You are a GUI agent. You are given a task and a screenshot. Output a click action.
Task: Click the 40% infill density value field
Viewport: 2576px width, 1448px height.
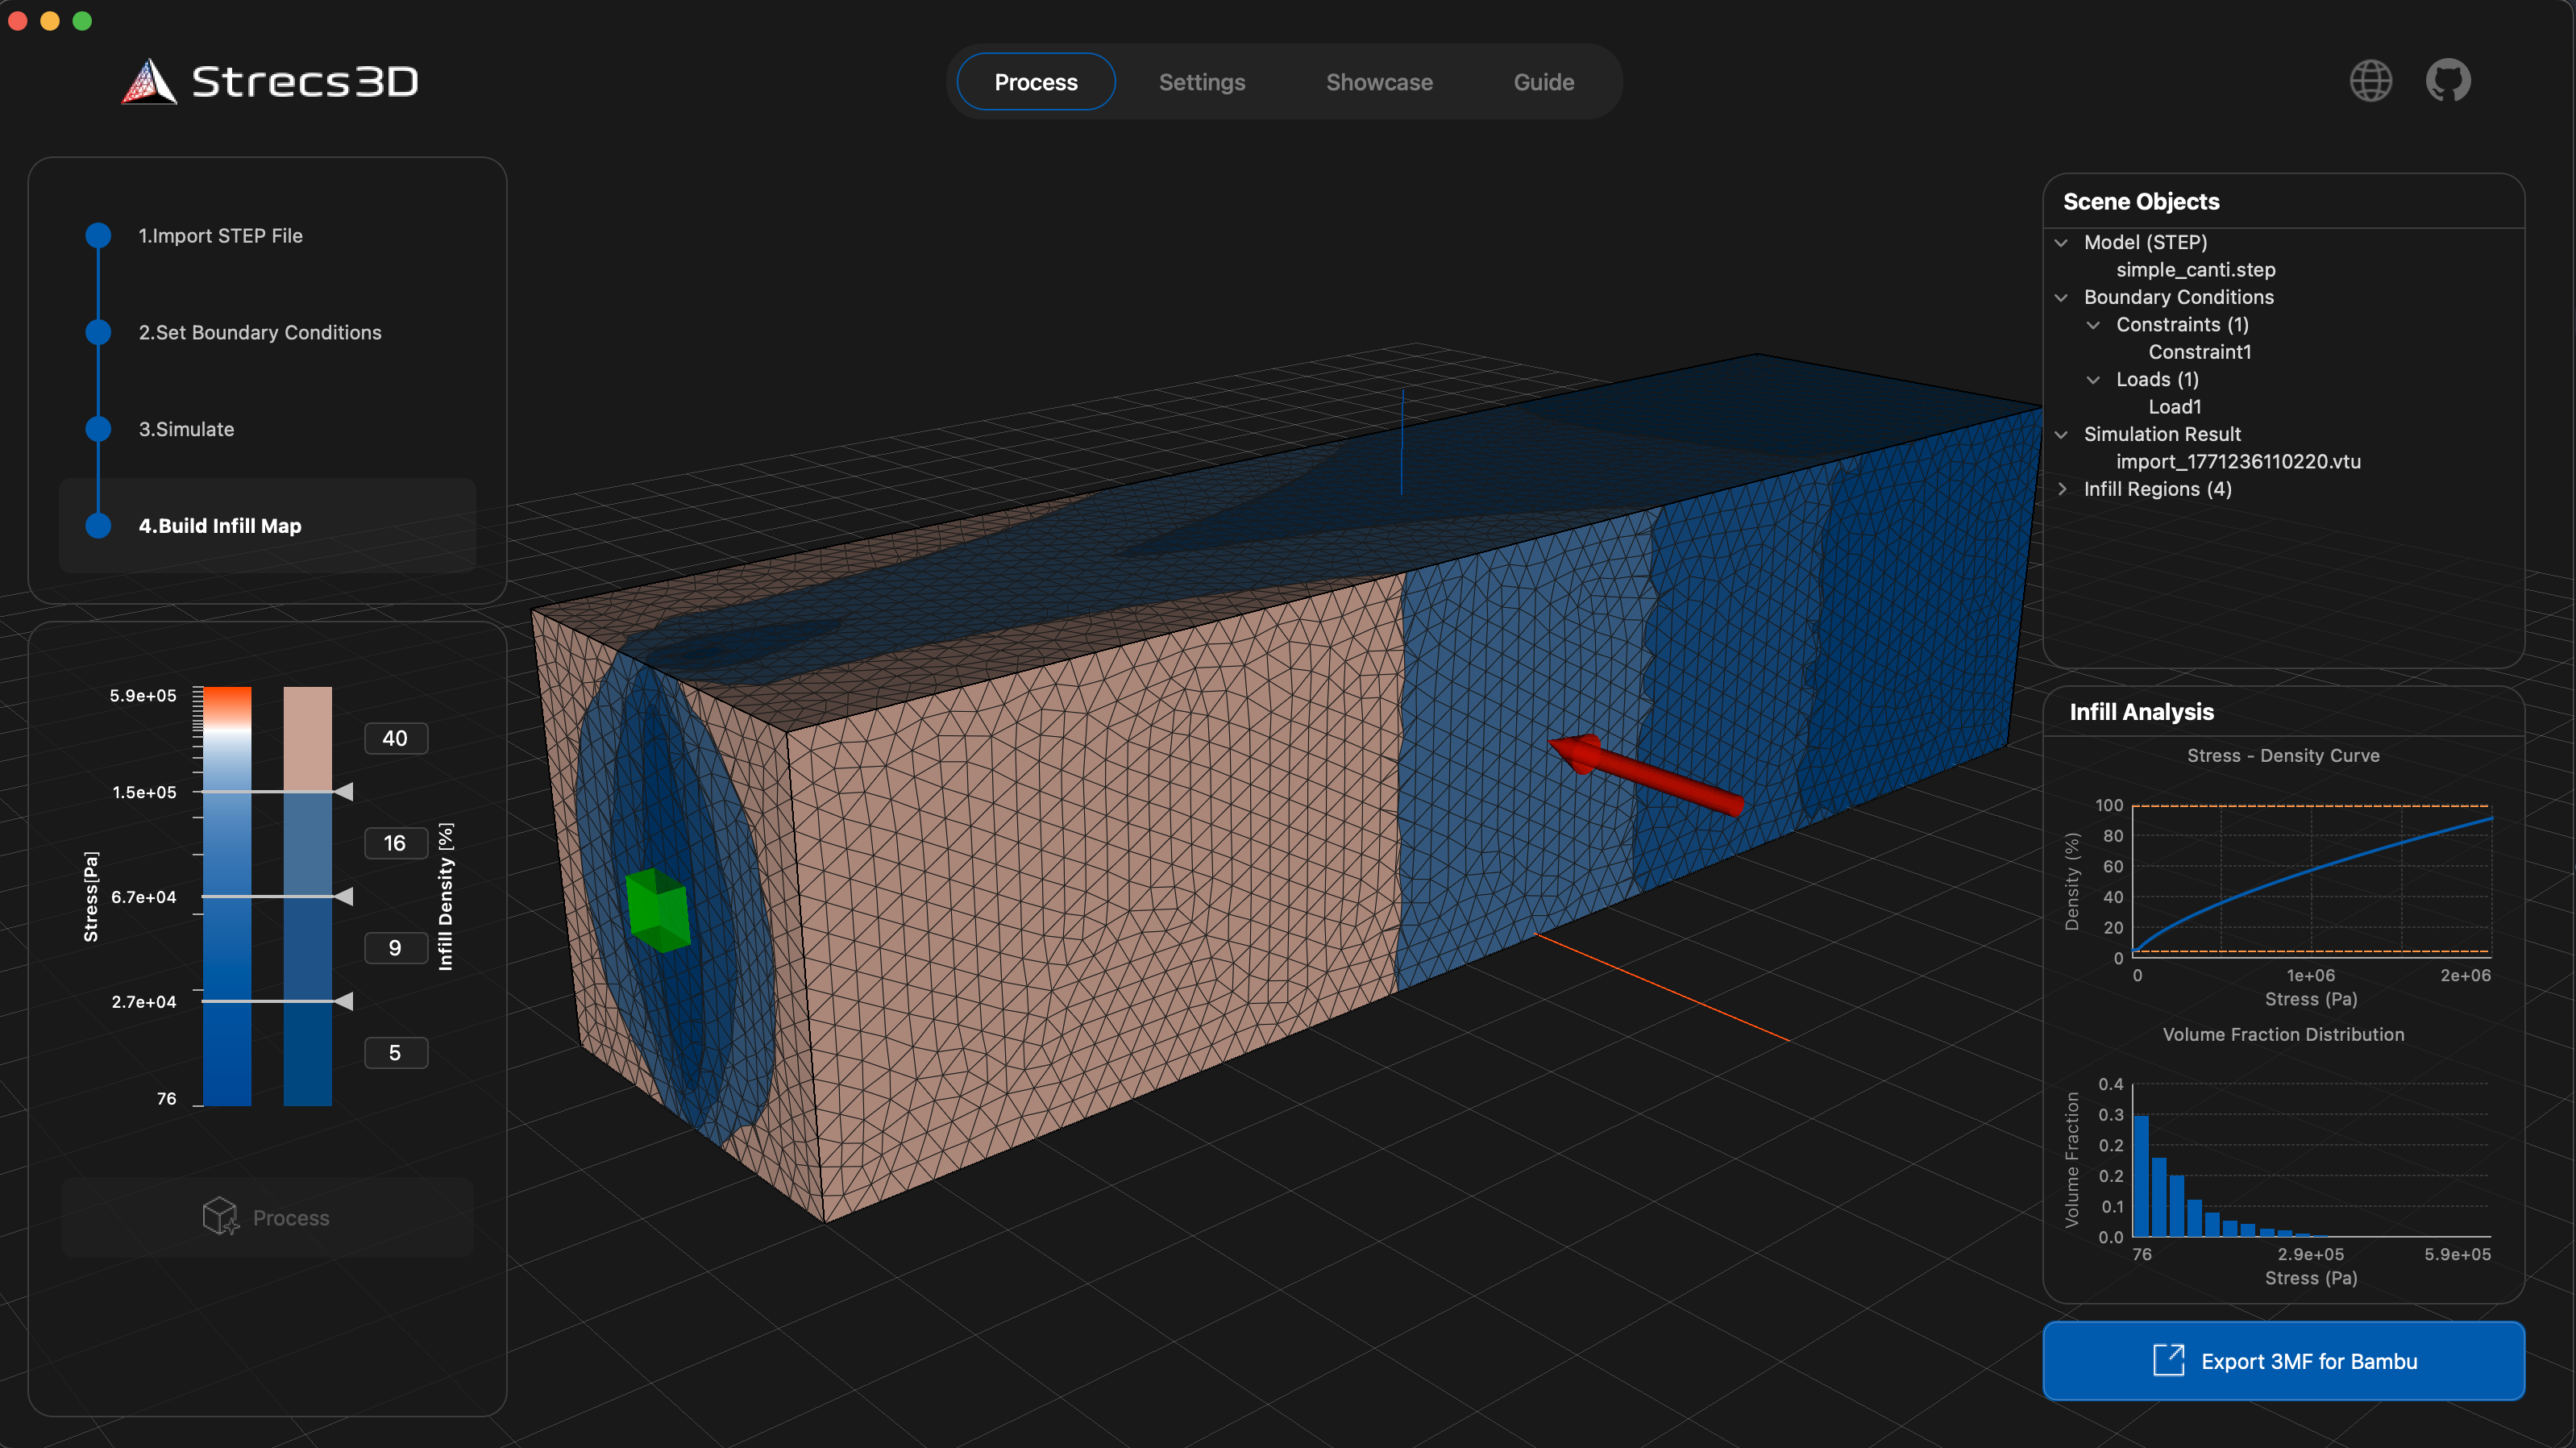tap(396, 738)
